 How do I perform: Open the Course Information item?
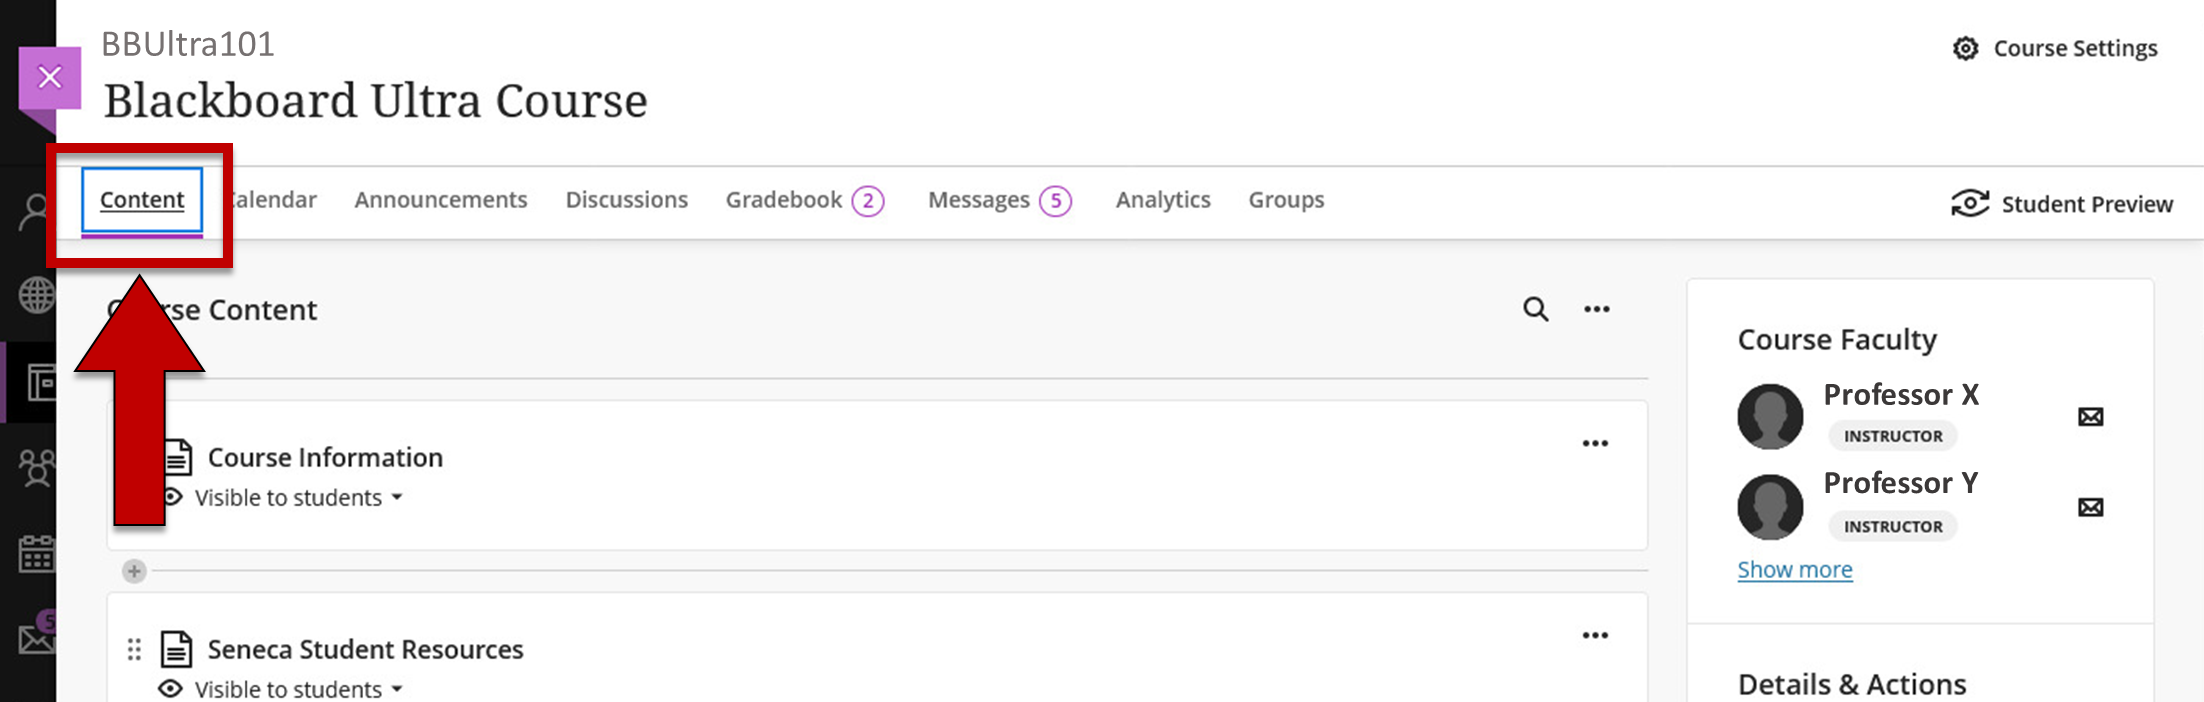pyautogui.click(x=325, y=457)
